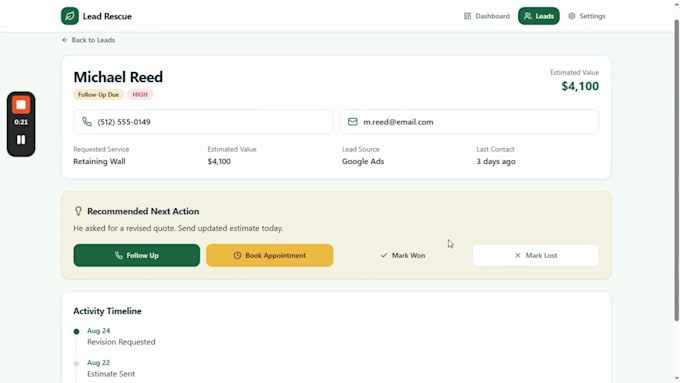Screen dimensions: 680x383
Task: Click the Michael Reed name heading
Action: [118, 77]
